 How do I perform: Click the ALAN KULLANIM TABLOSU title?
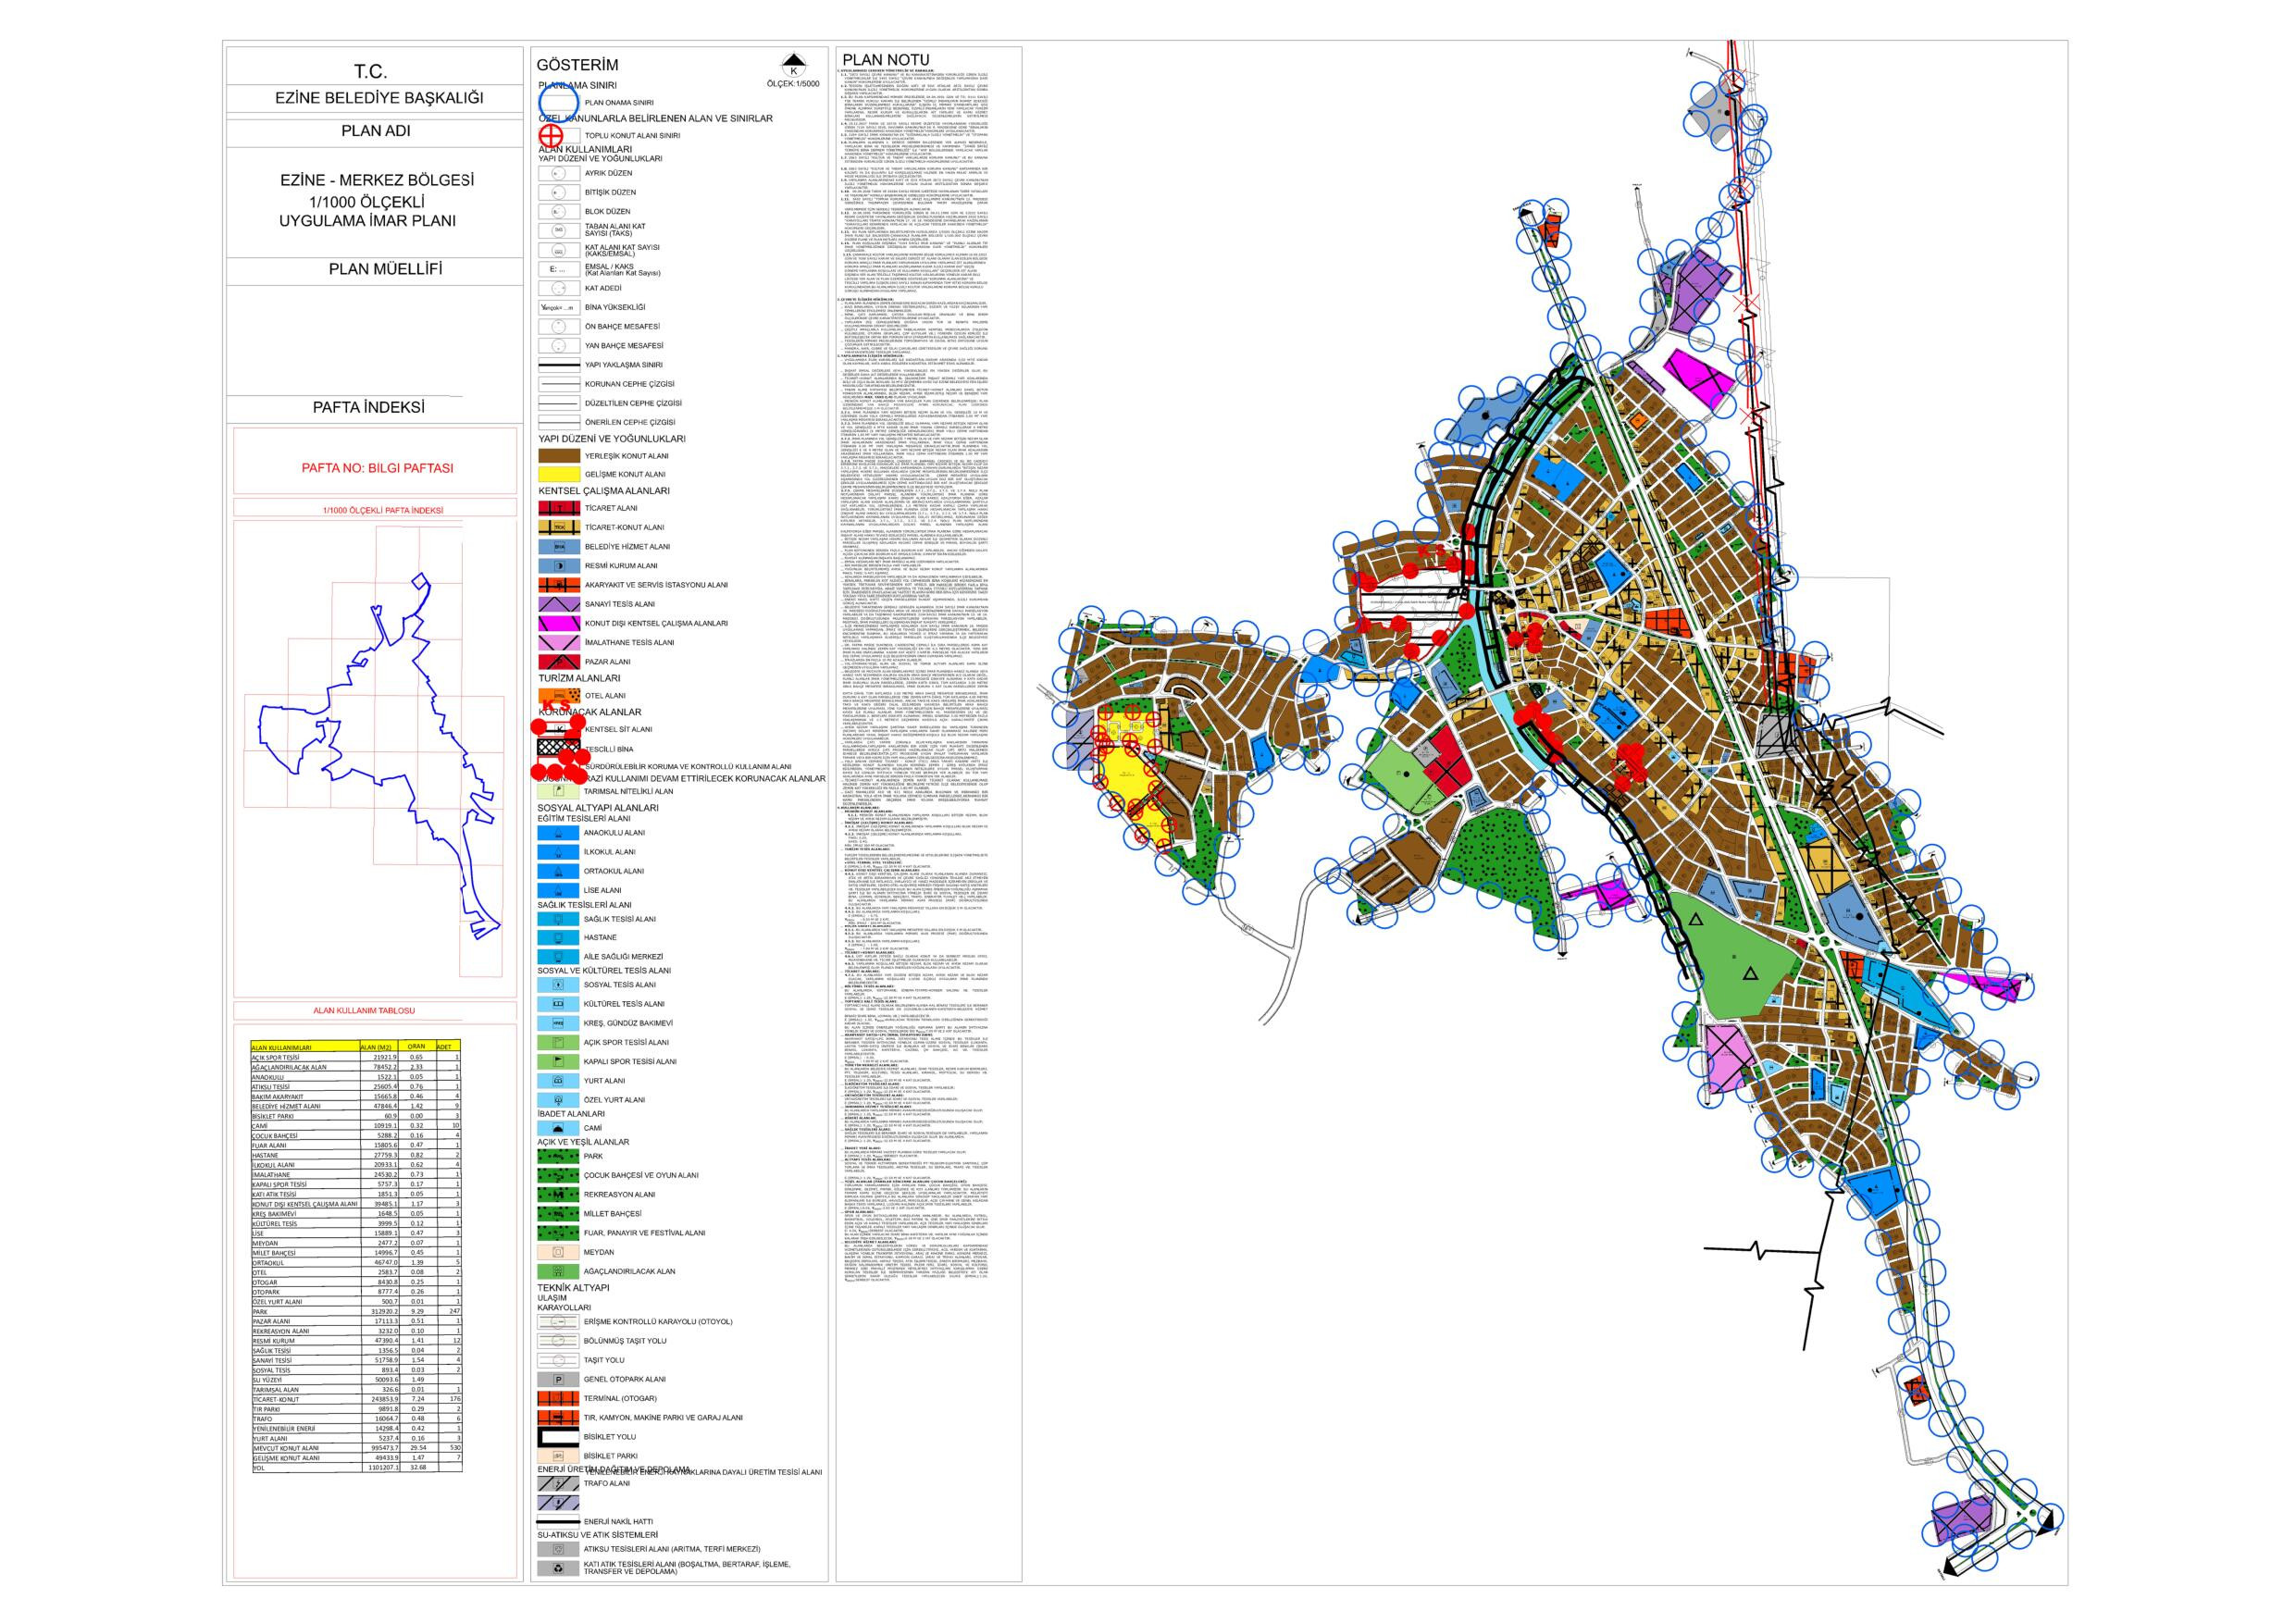click(x=364, y=1011)
